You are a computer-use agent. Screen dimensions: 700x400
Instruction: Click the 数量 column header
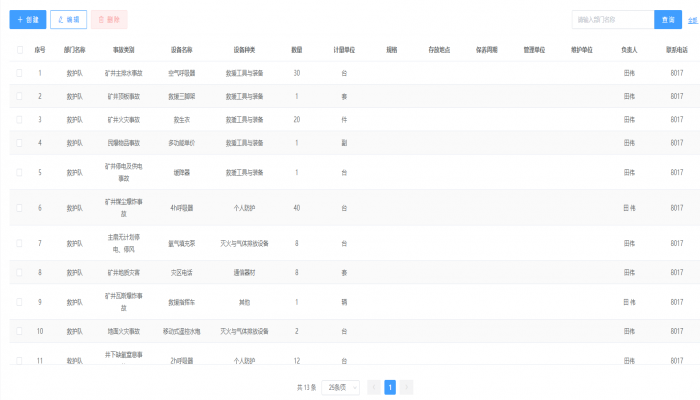(297, 49)
